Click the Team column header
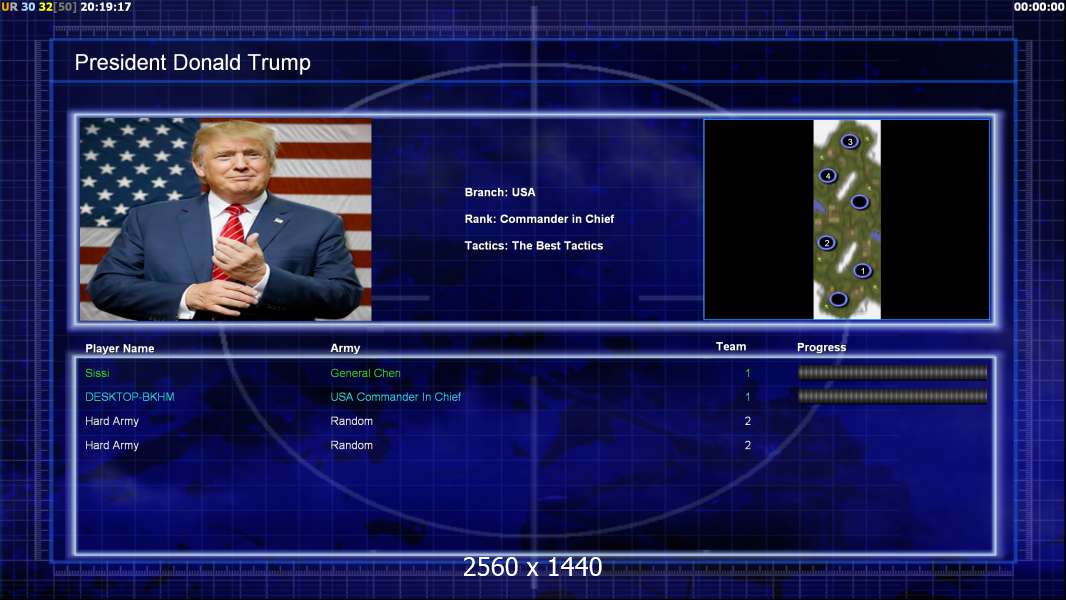 pyautogui.click(x=731, y=347)
